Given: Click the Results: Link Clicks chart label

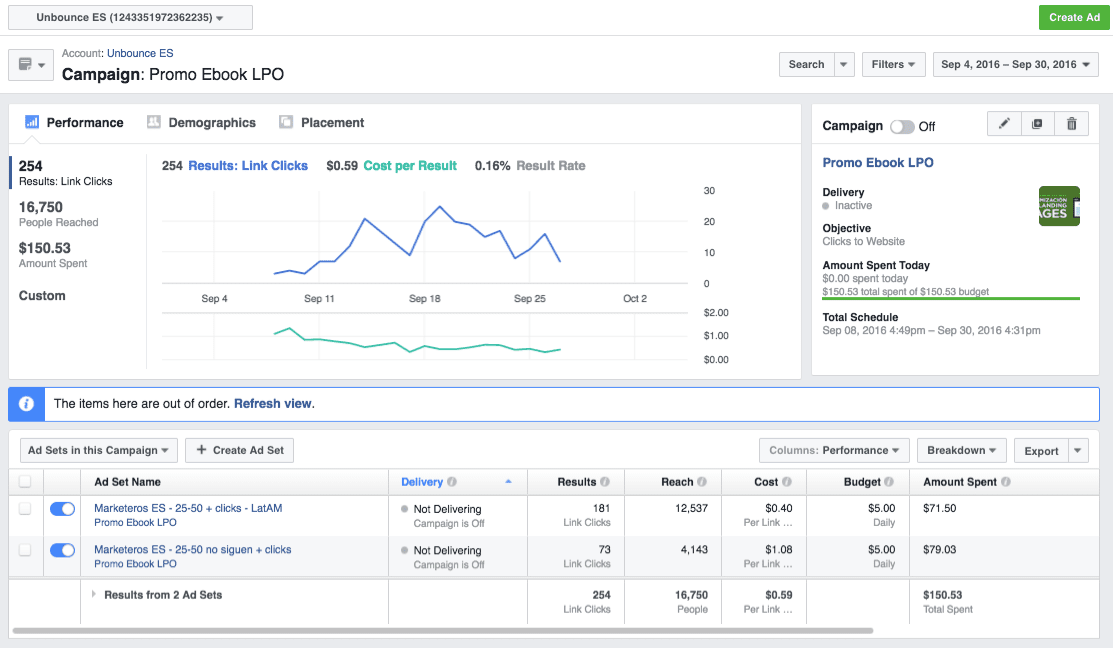Looking at the screenshot, I should [x=248, y=165].
